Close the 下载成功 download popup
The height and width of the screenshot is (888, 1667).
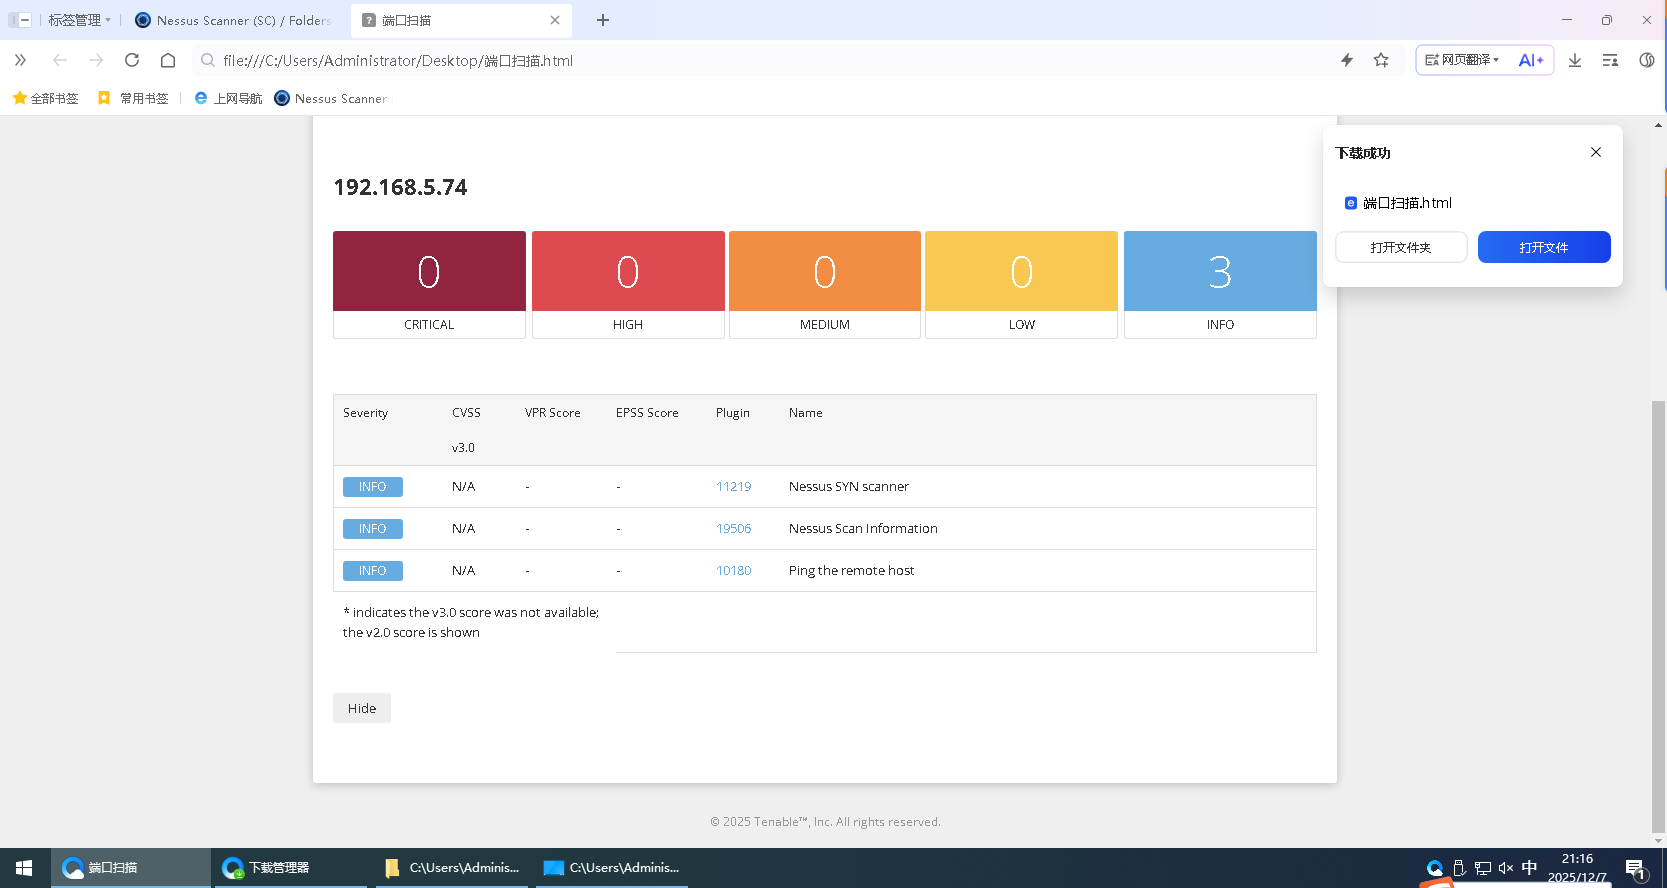[x=1596, y=152]
